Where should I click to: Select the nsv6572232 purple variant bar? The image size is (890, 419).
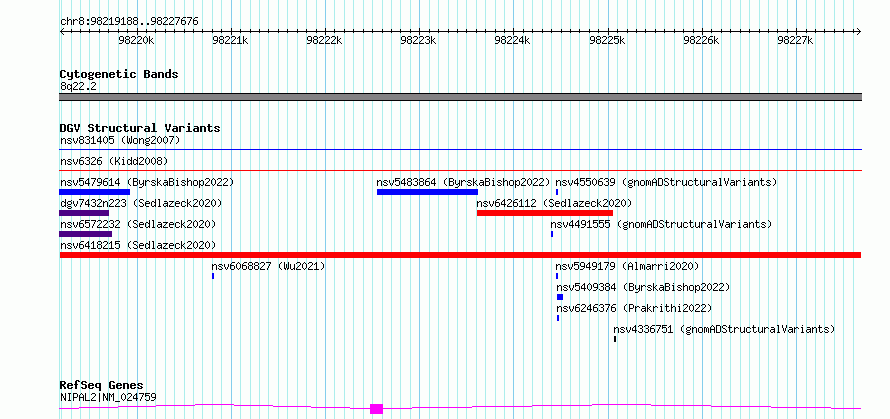(86, 234)
